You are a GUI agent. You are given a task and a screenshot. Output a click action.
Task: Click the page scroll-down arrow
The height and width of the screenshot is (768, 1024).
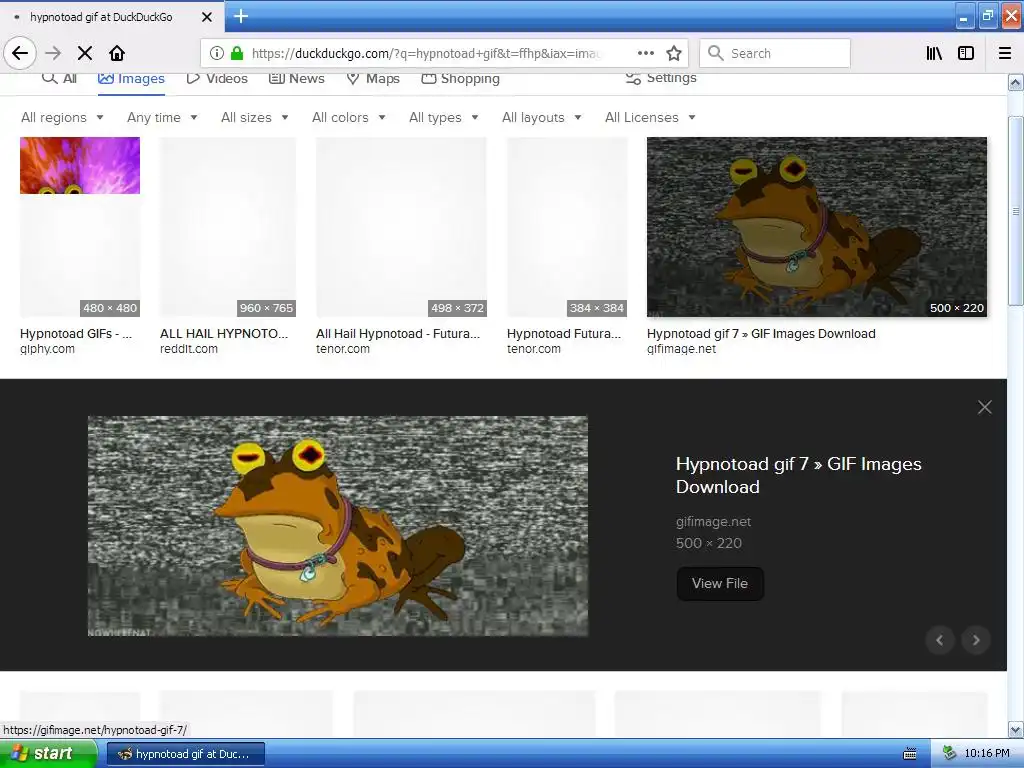click(x=1015, y=729)
